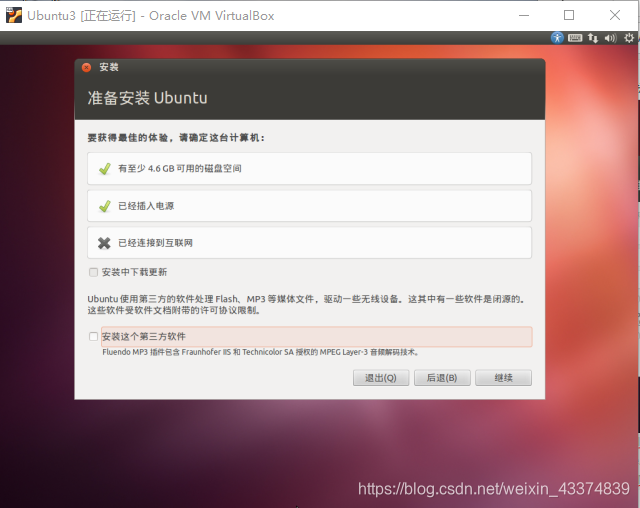Maximize the VirtualBox window

[x=569, y=16]
